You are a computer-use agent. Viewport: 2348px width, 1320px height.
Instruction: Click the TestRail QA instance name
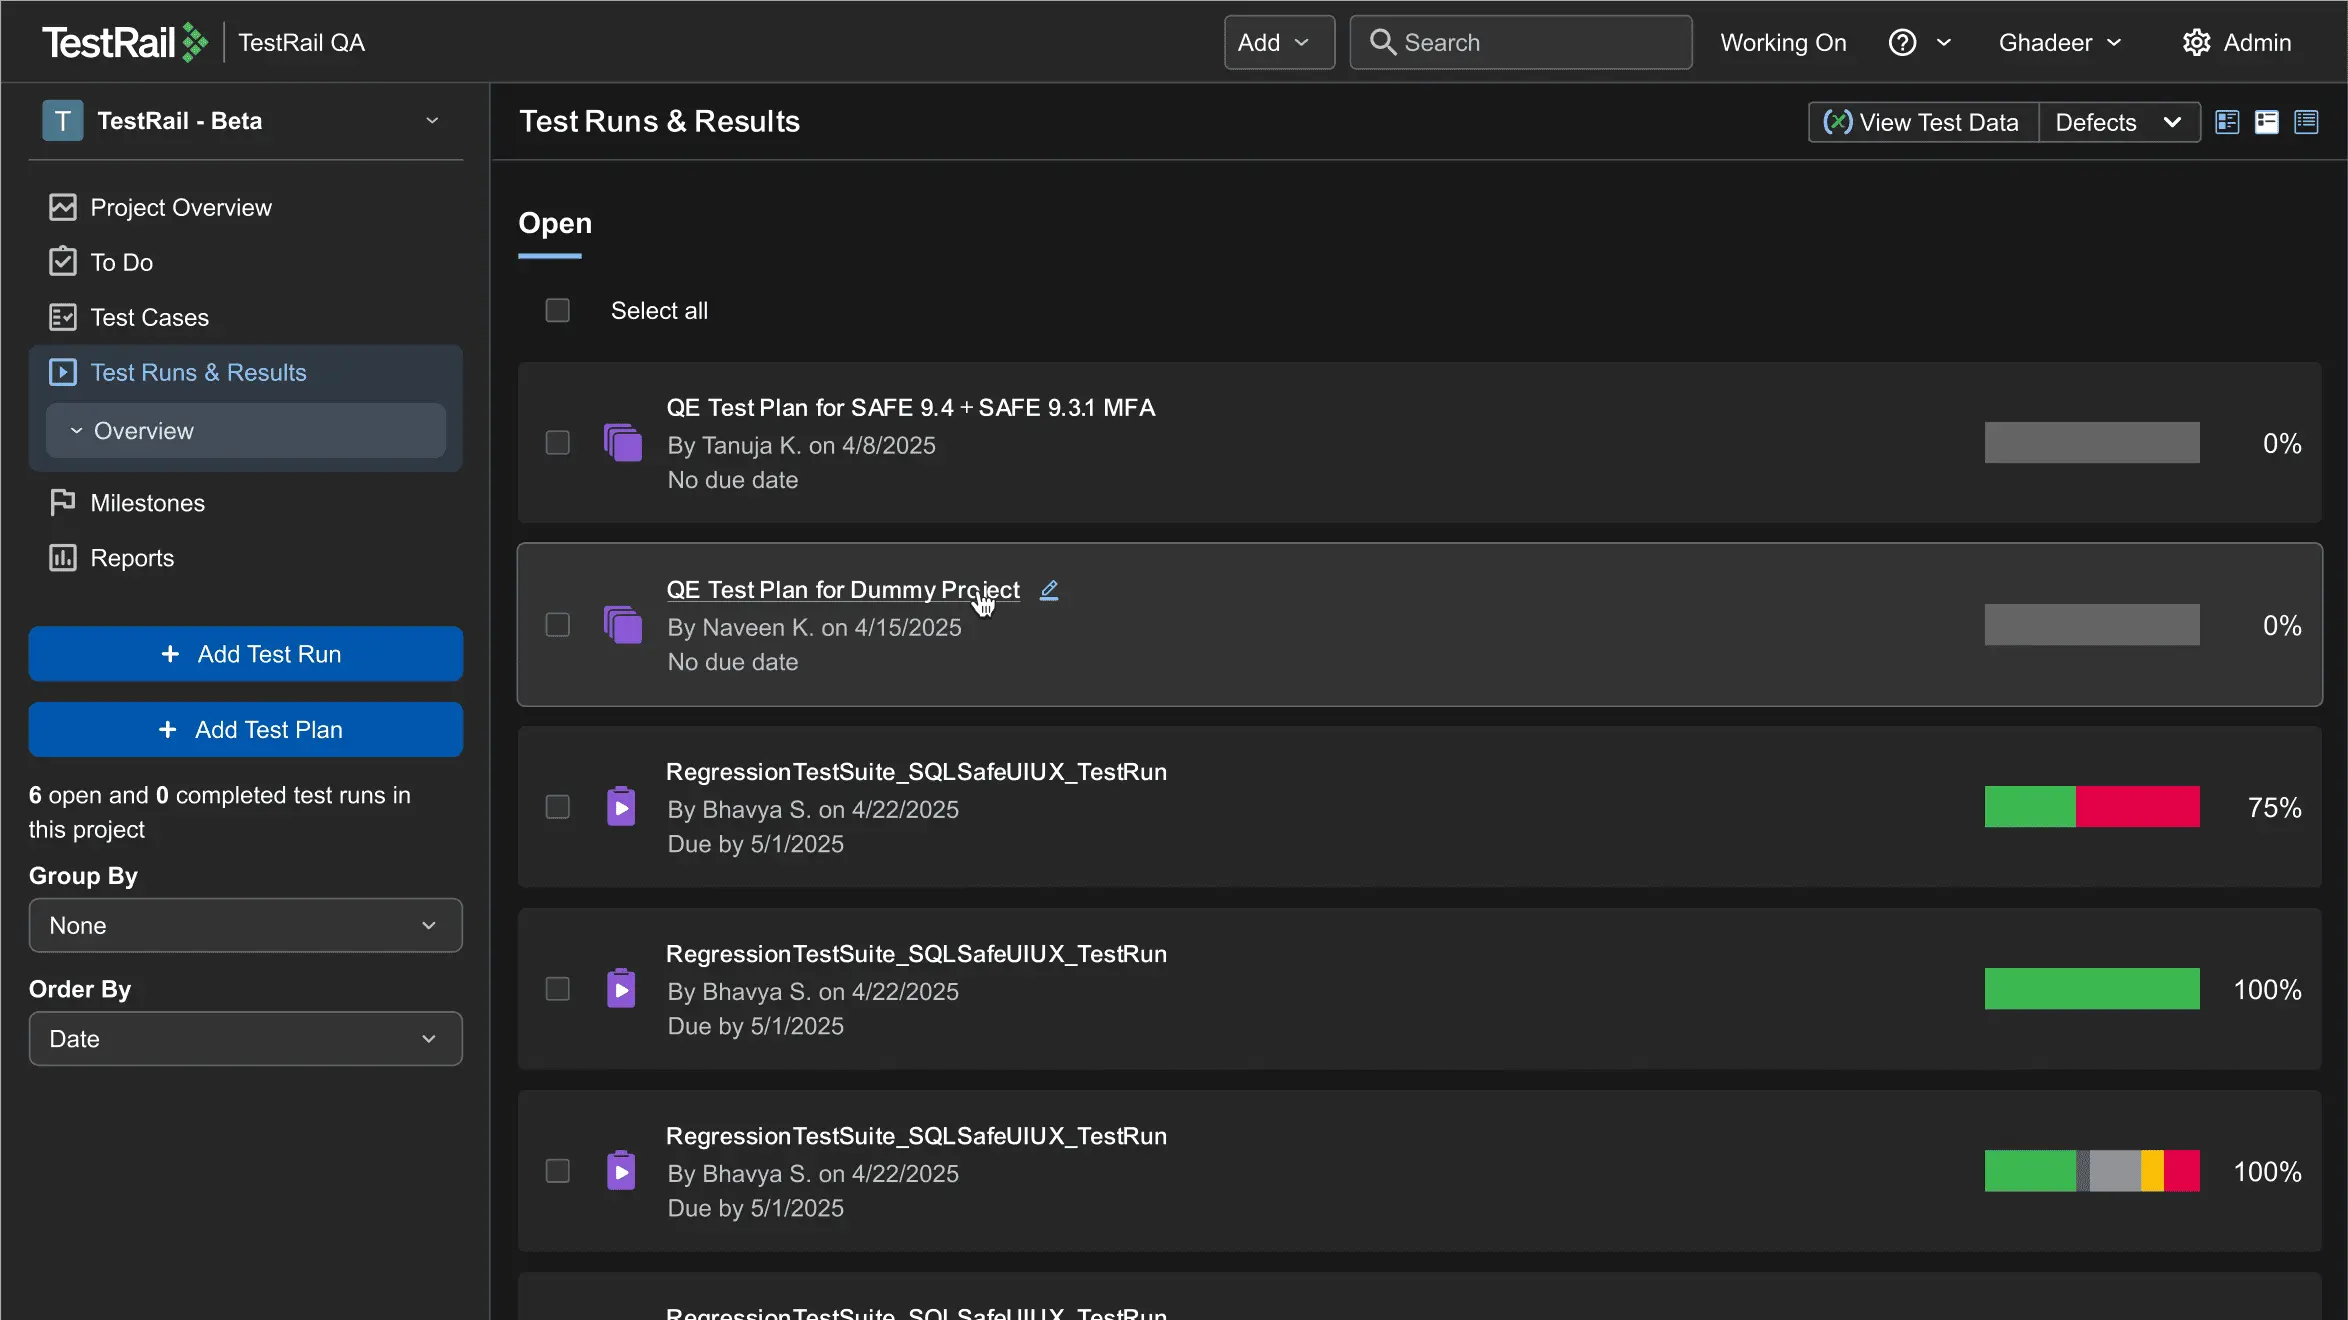301,42
